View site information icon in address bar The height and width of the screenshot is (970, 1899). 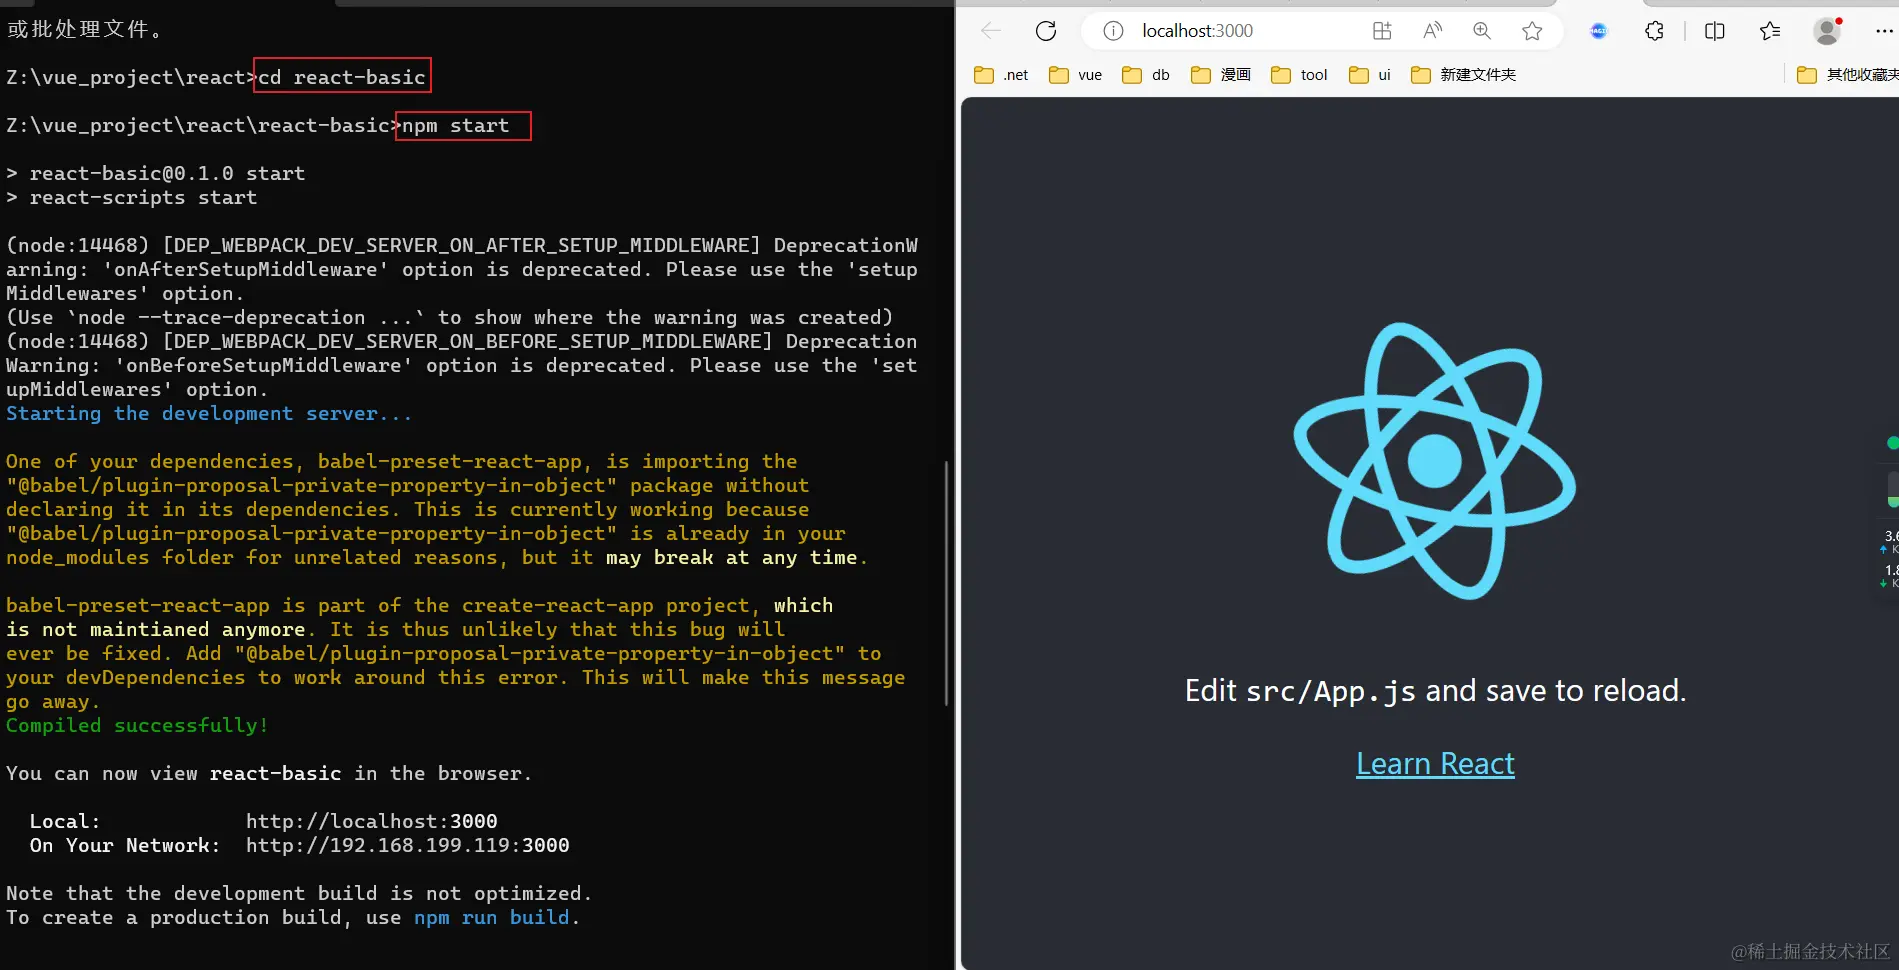pos(1113,31)
